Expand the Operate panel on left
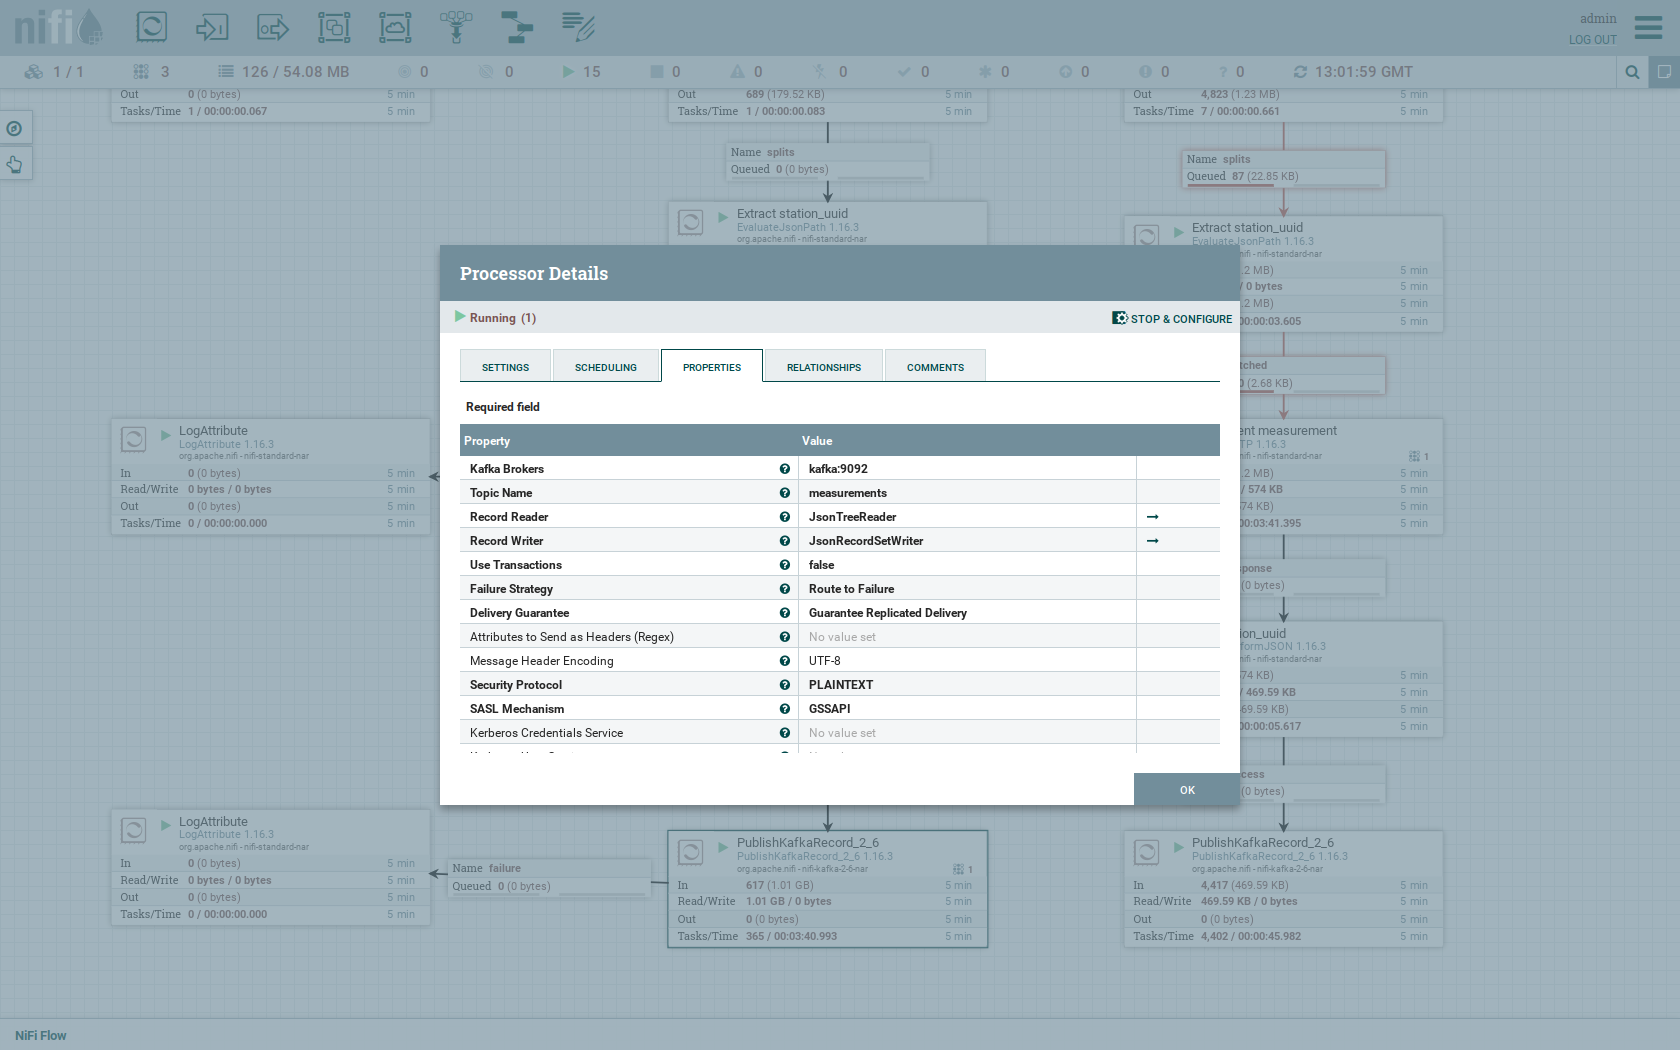This screenshot has width=1680, height=1050. 15,164
